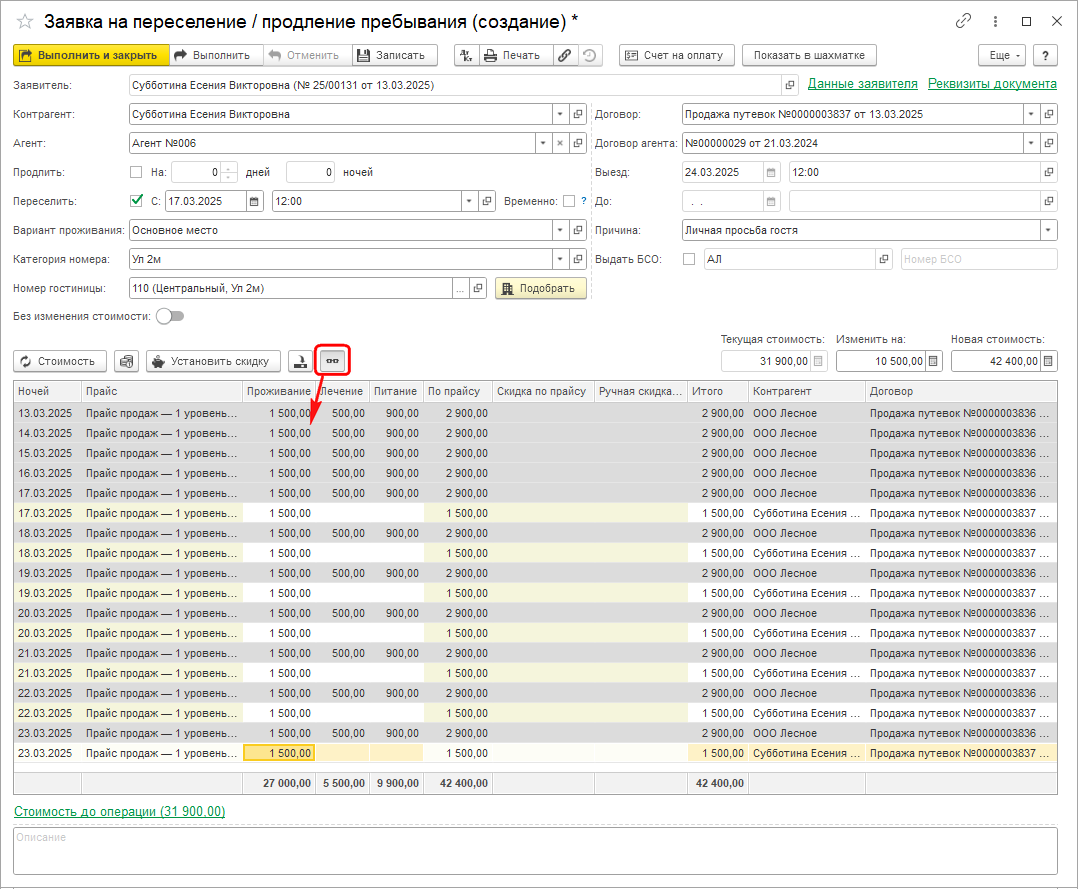The width and height of the screenshot is (1078, 889).
Task: Expand the Причина dropdown list
Action: (1048, 230)
